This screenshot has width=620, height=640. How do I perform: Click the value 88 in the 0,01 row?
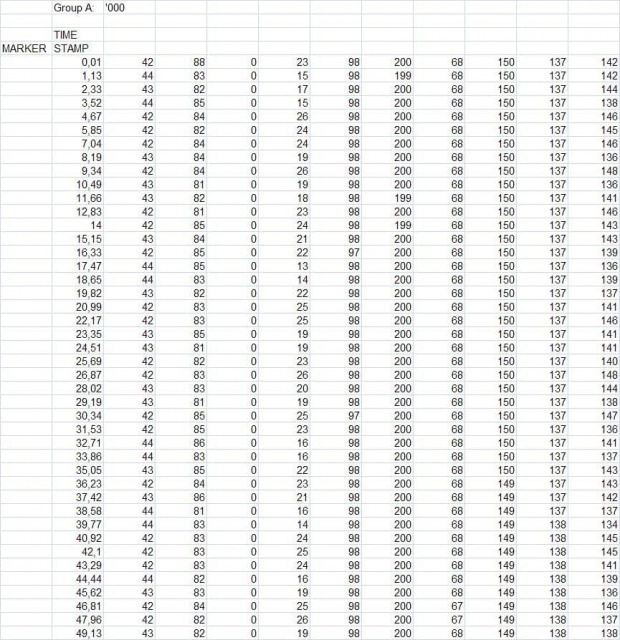pos(181,62)
